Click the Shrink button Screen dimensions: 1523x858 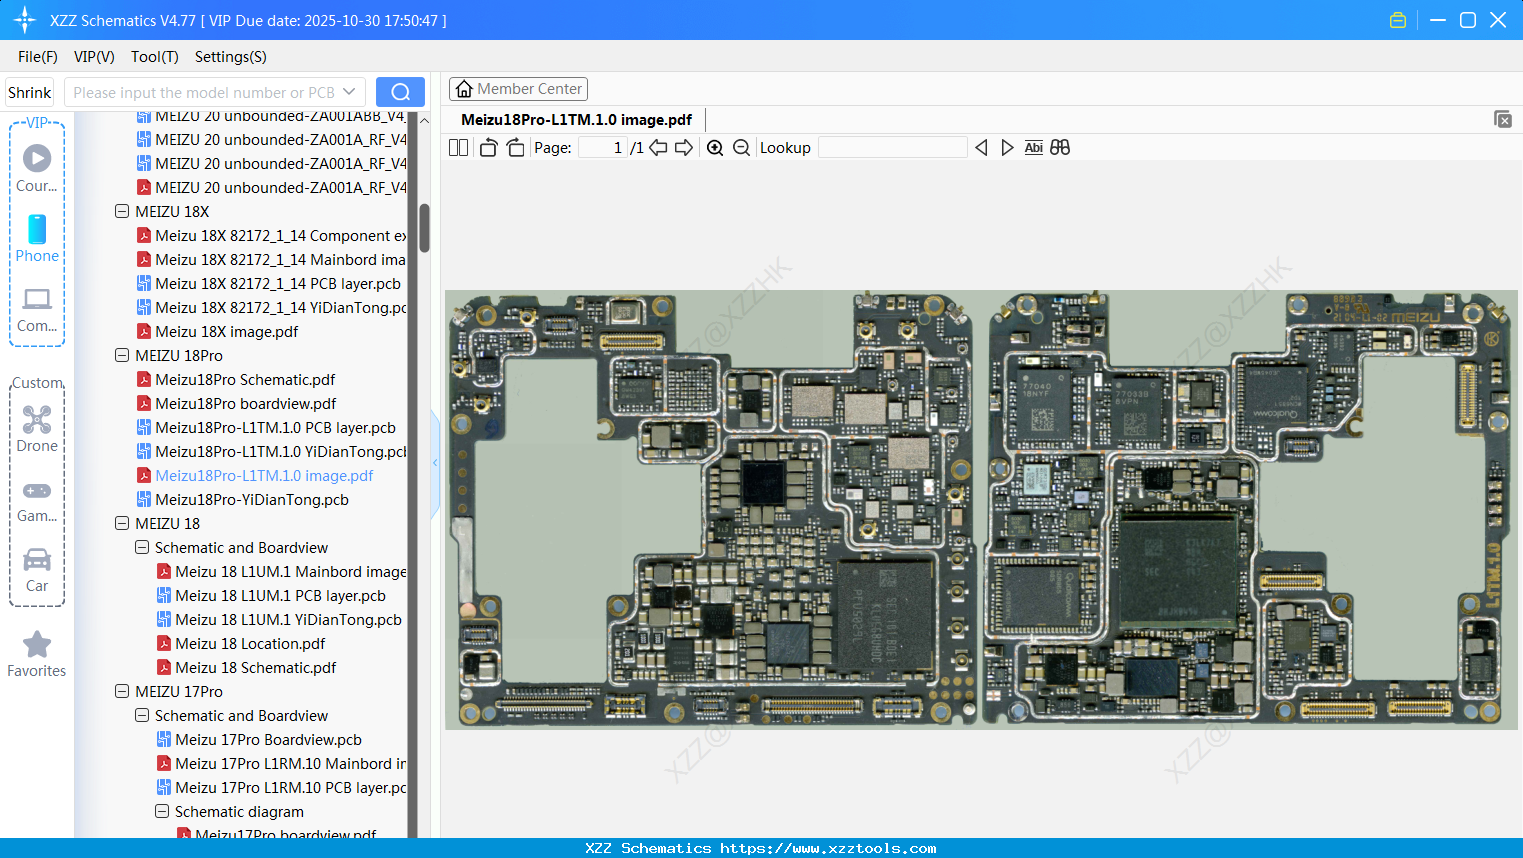(29, 92)
